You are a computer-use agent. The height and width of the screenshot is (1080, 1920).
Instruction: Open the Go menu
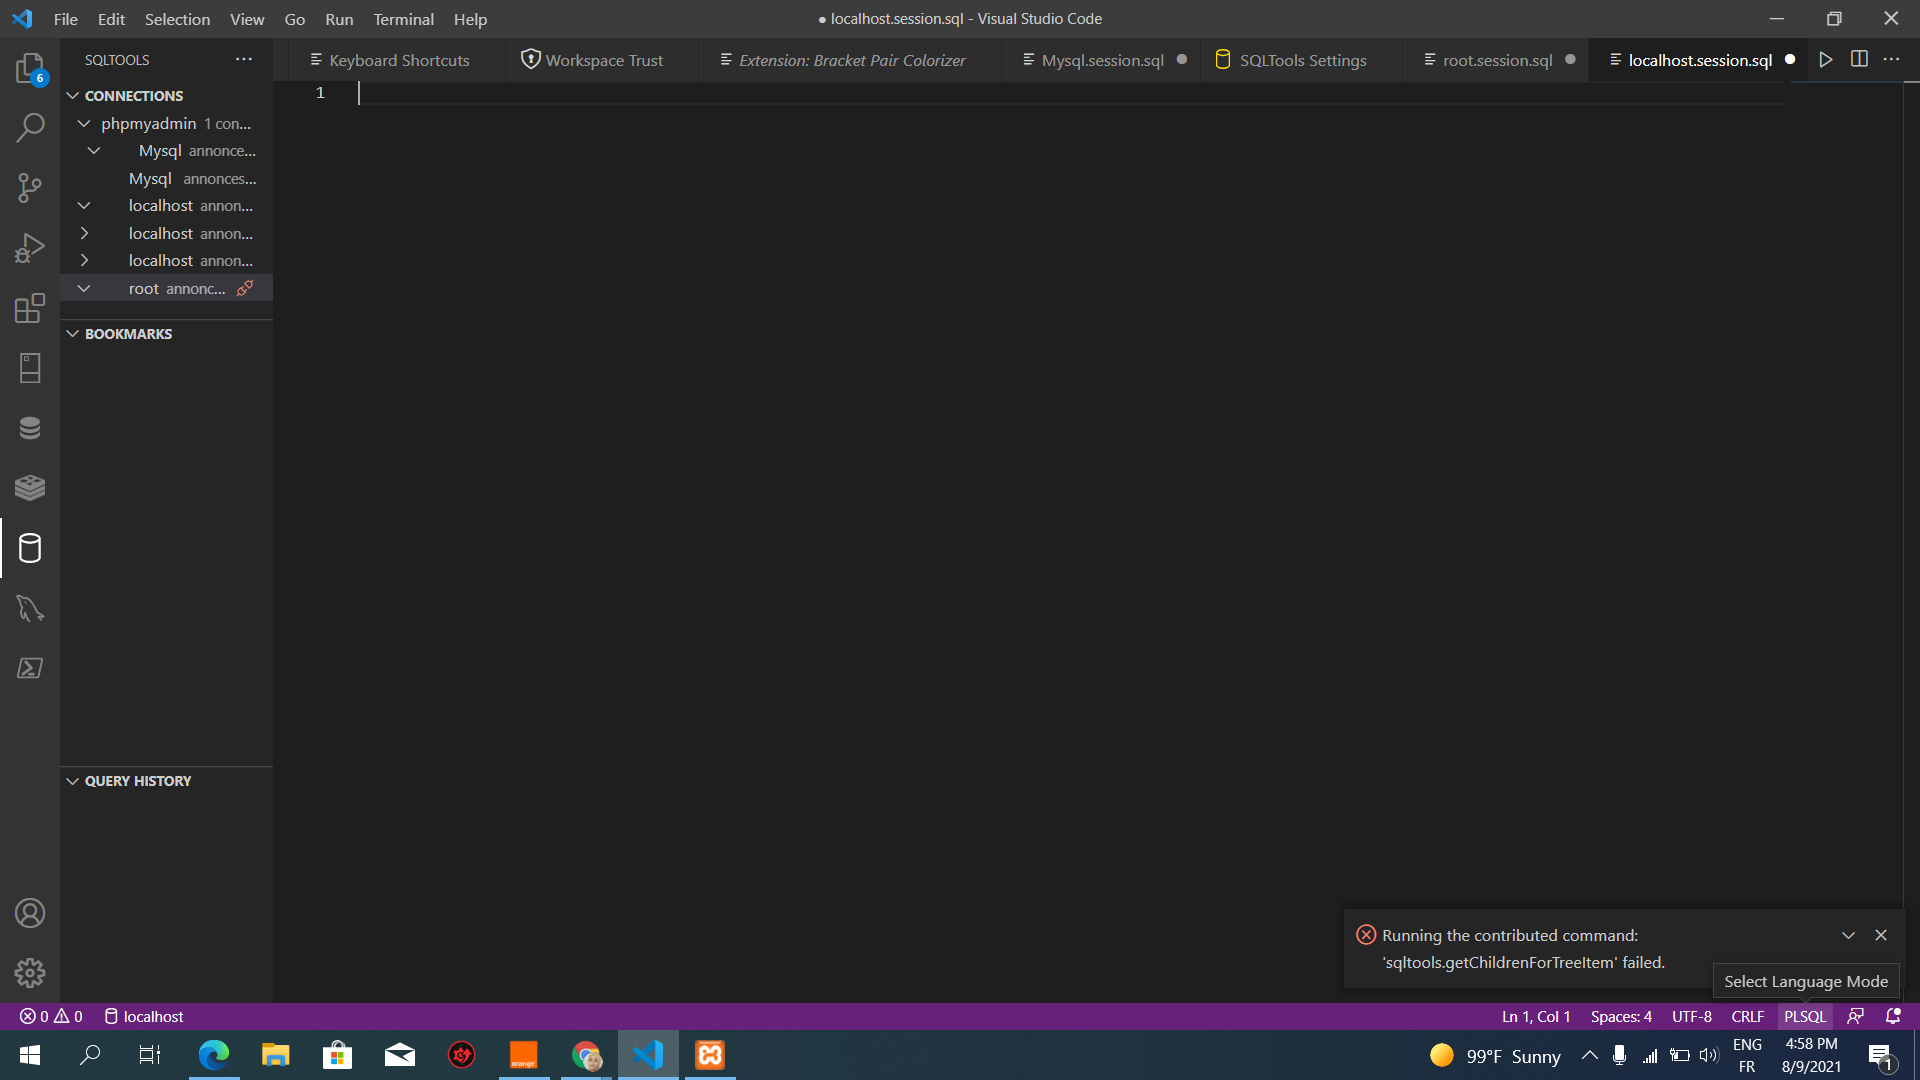point(295,19)
